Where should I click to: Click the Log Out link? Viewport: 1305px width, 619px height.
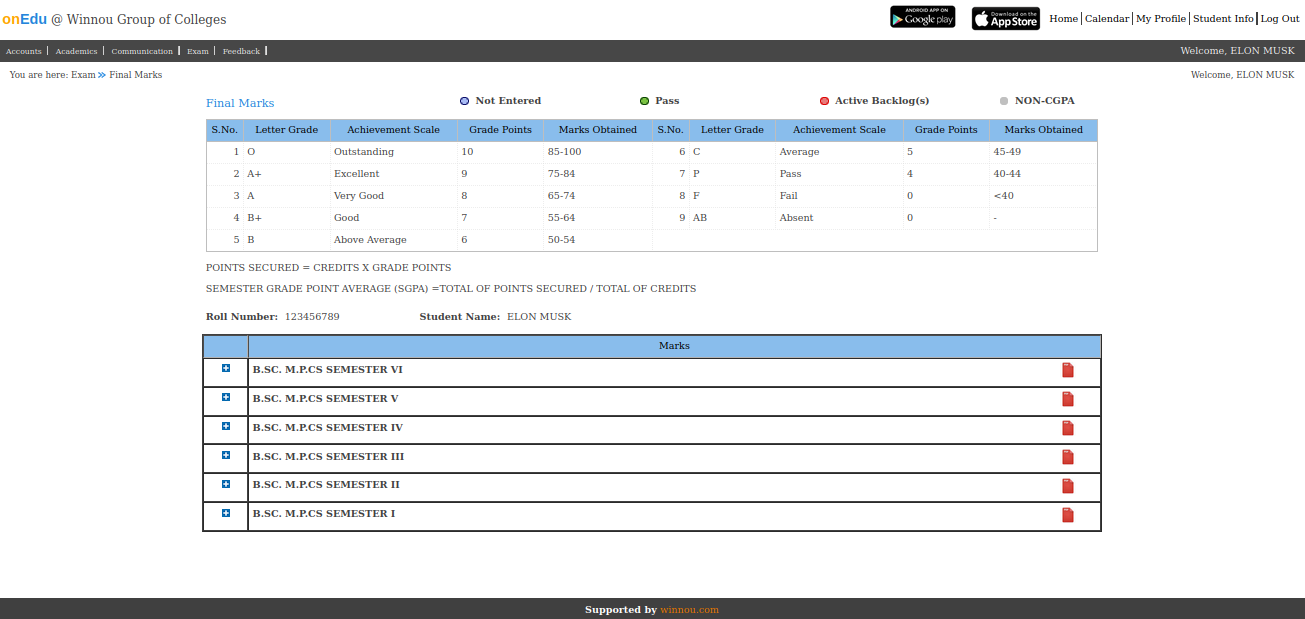[x=1279, y=19]
